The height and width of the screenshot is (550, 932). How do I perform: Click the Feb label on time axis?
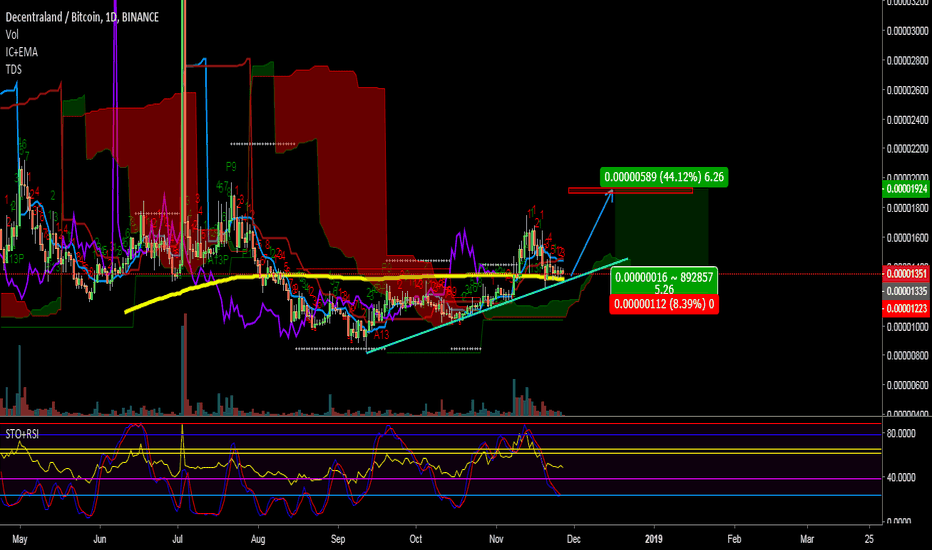tap(734, 539)
